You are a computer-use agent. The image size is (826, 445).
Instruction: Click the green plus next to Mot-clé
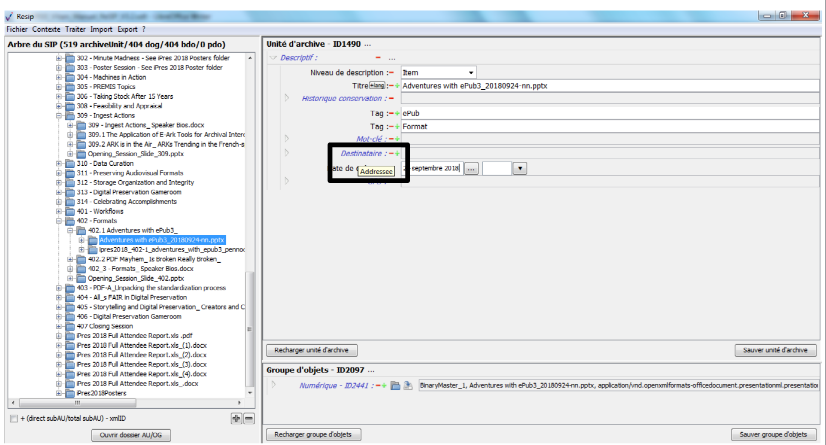tap(397, 139)
